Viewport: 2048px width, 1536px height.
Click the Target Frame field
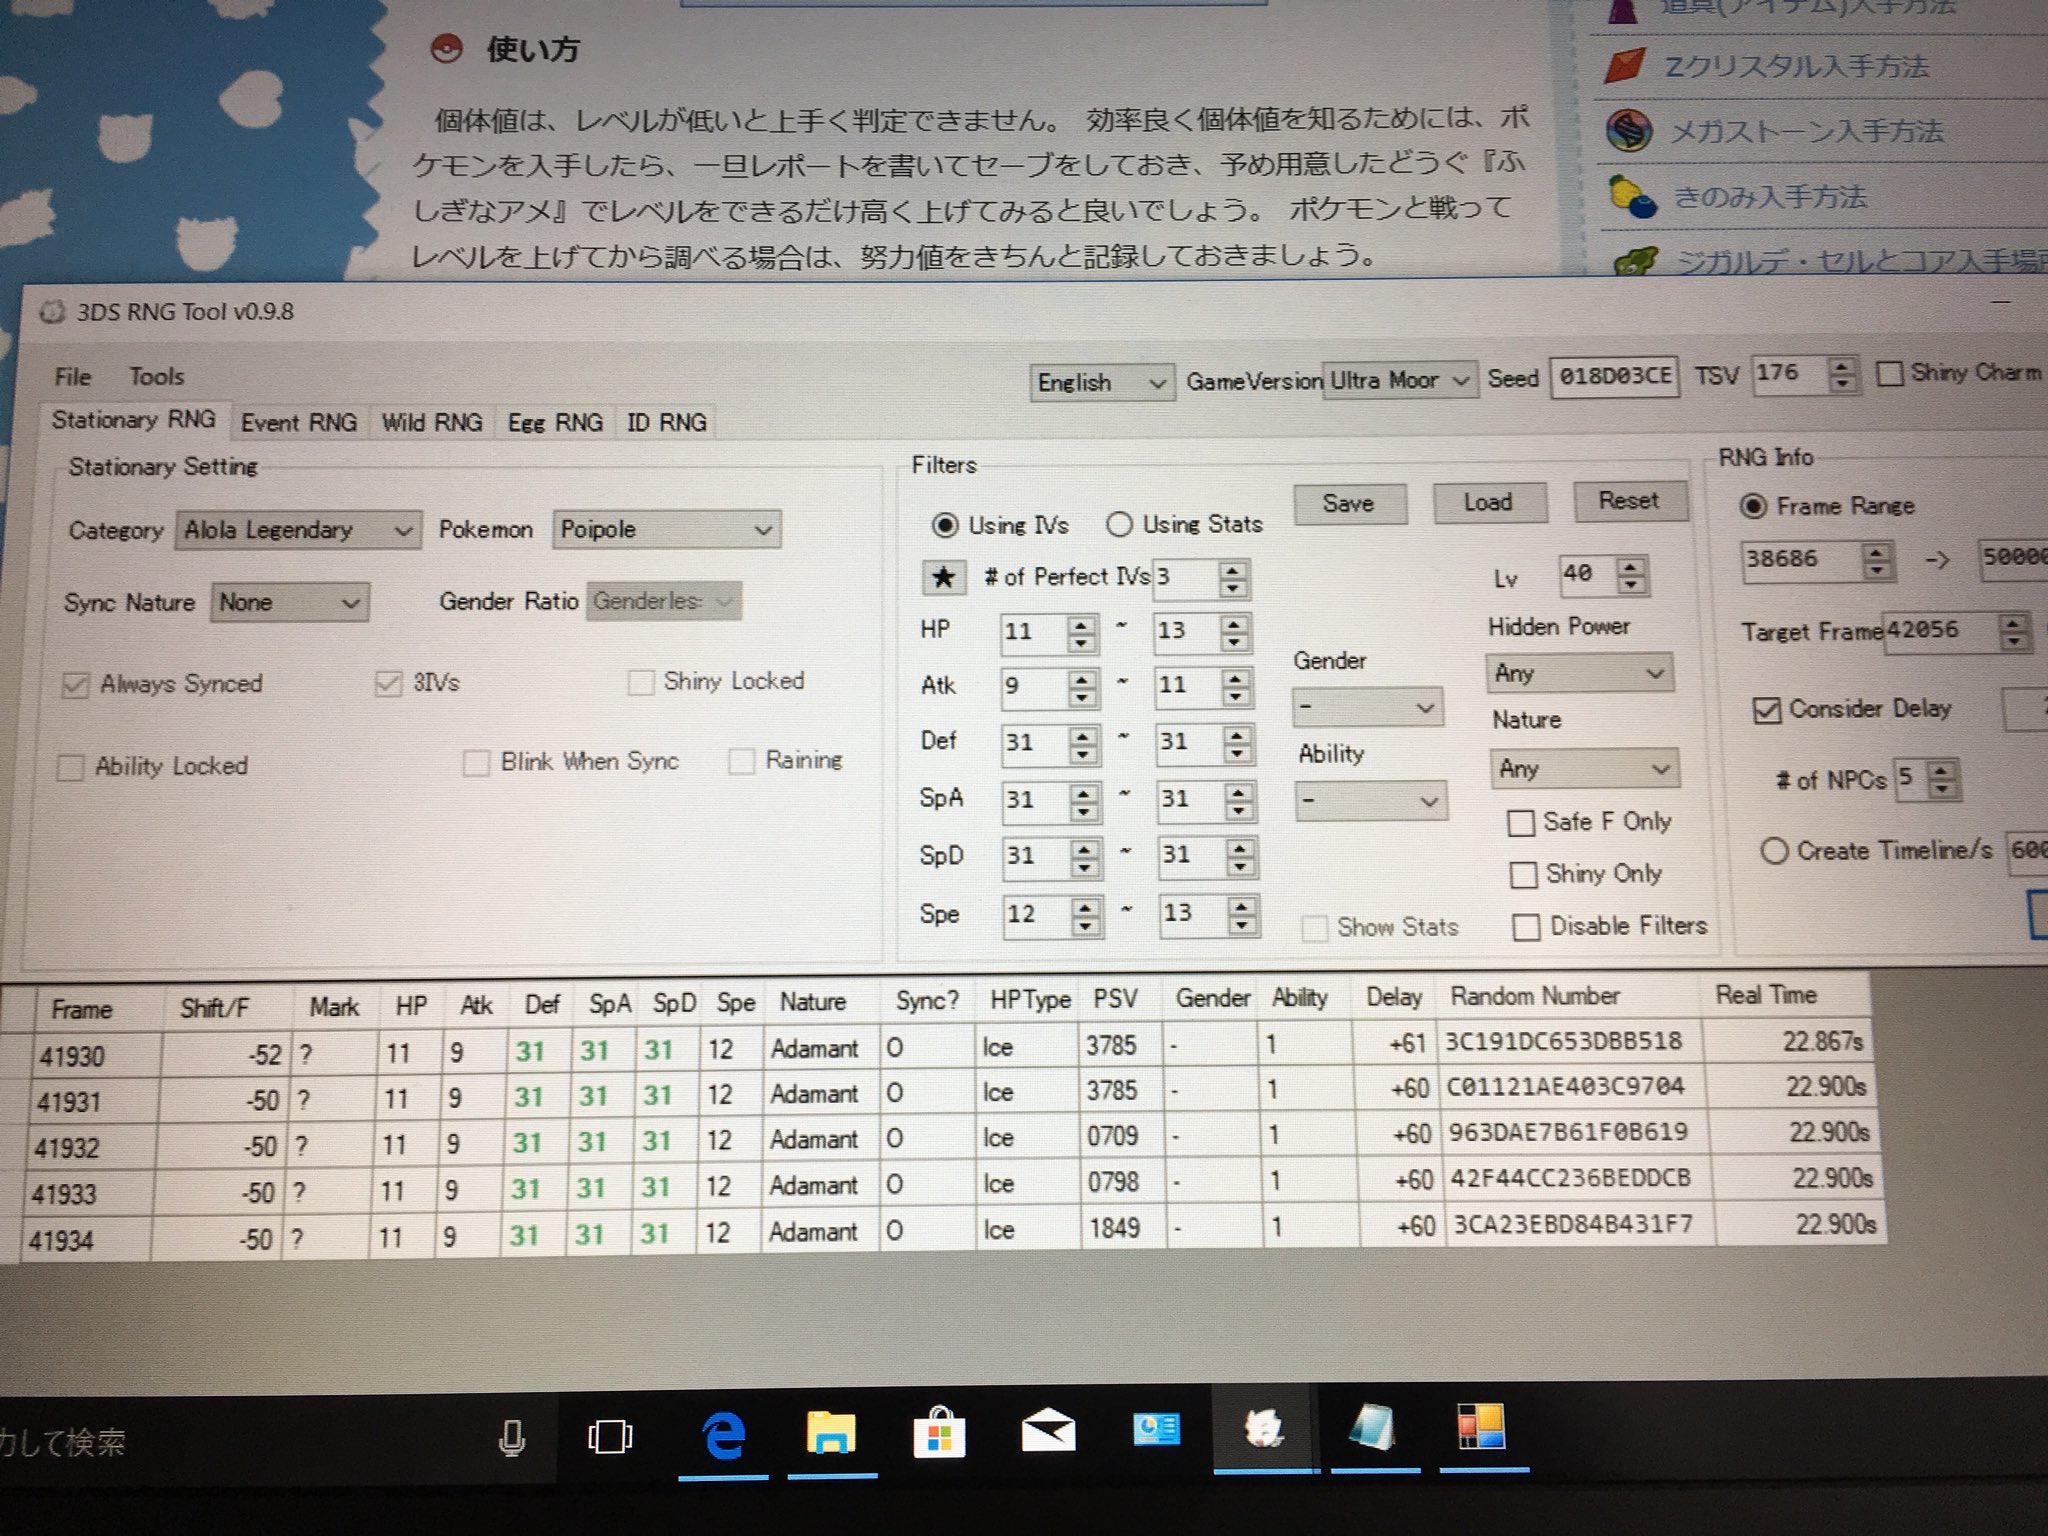[1941, 631]
